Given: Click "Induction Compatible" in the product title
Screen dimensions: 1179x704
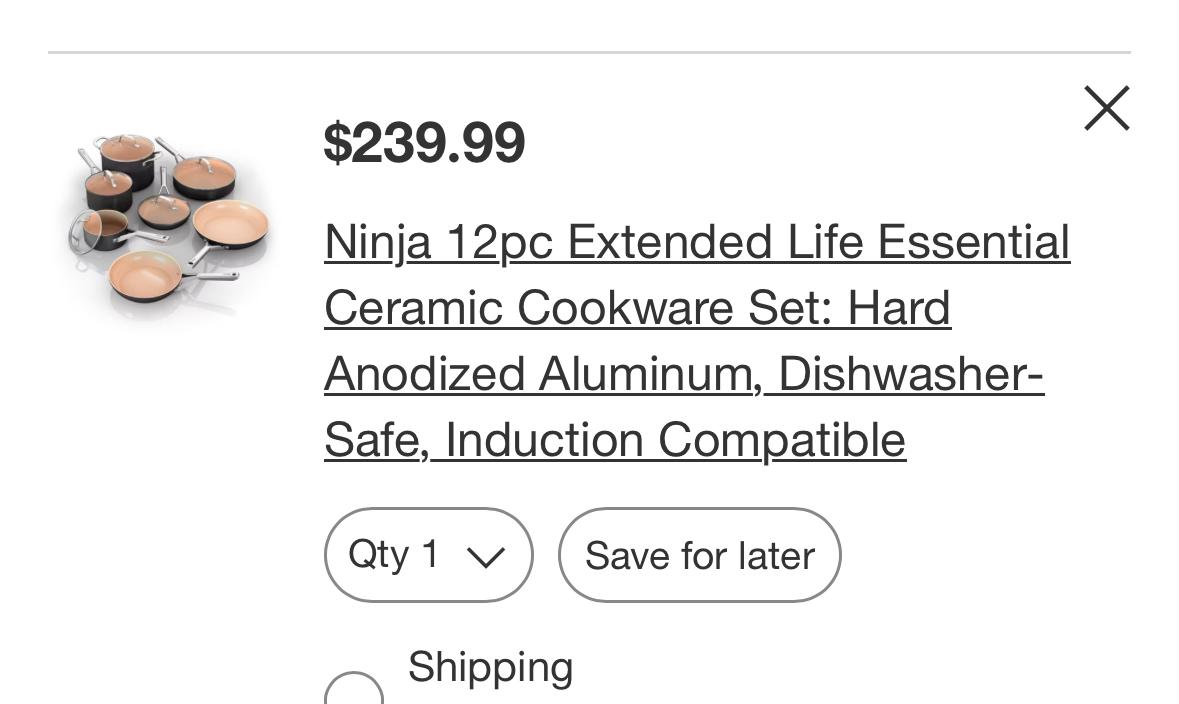Looking at the screenshot, I should [x=676, y=440].
